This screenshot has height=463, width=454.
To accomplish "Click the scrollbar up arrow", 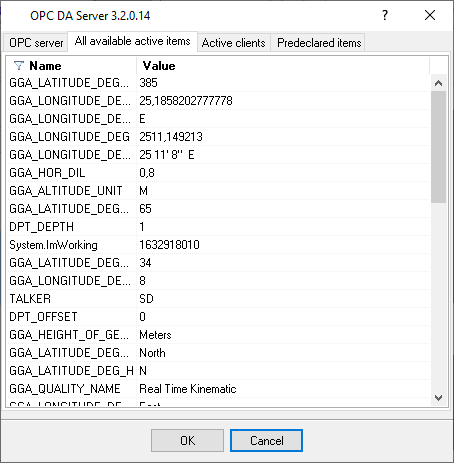I will (438, 83).
